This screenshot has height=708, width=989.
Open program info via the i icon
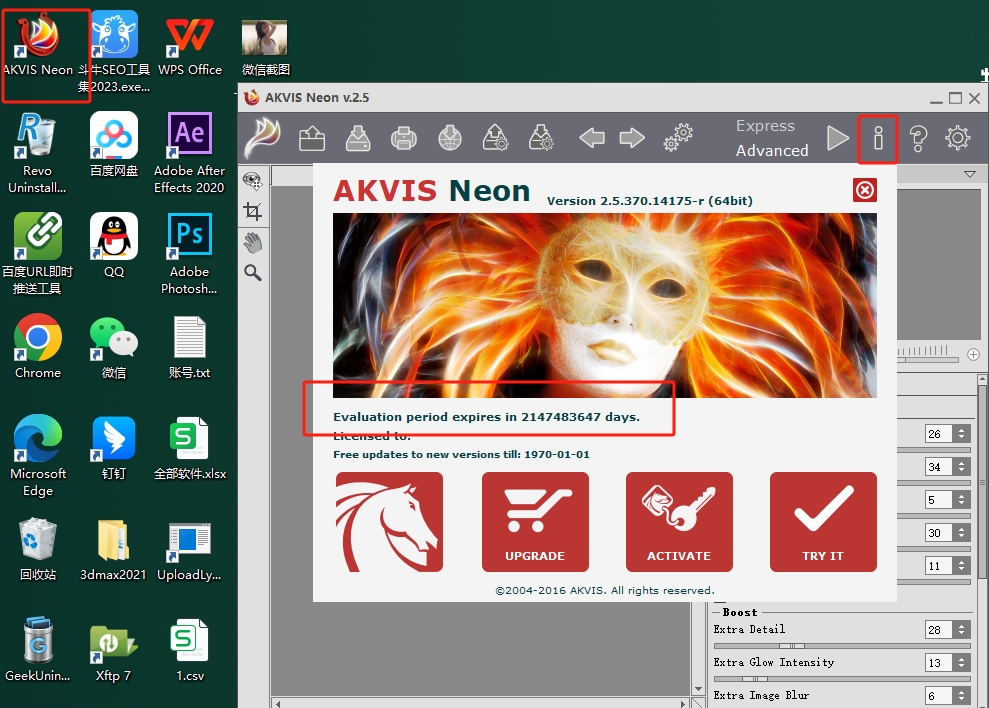tap(878, 138)
